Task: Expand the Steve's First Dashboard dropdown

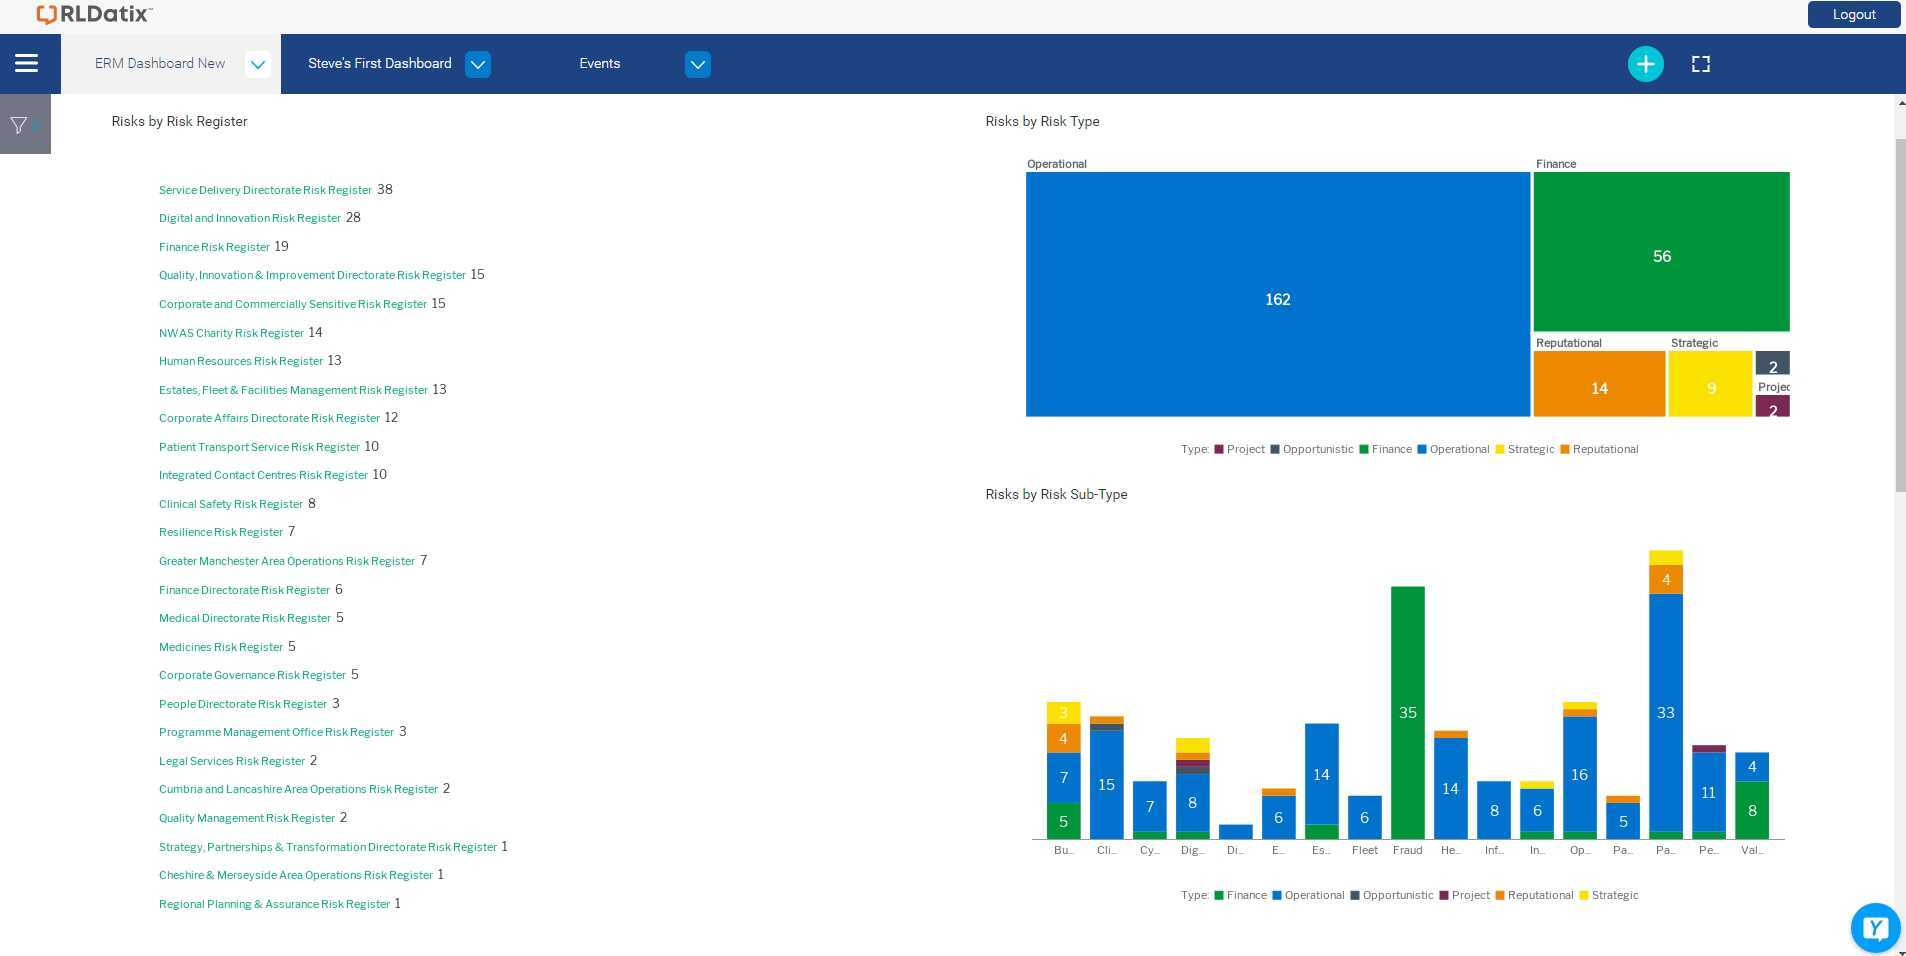Action: pyautogui.click(x=477, y=63)
